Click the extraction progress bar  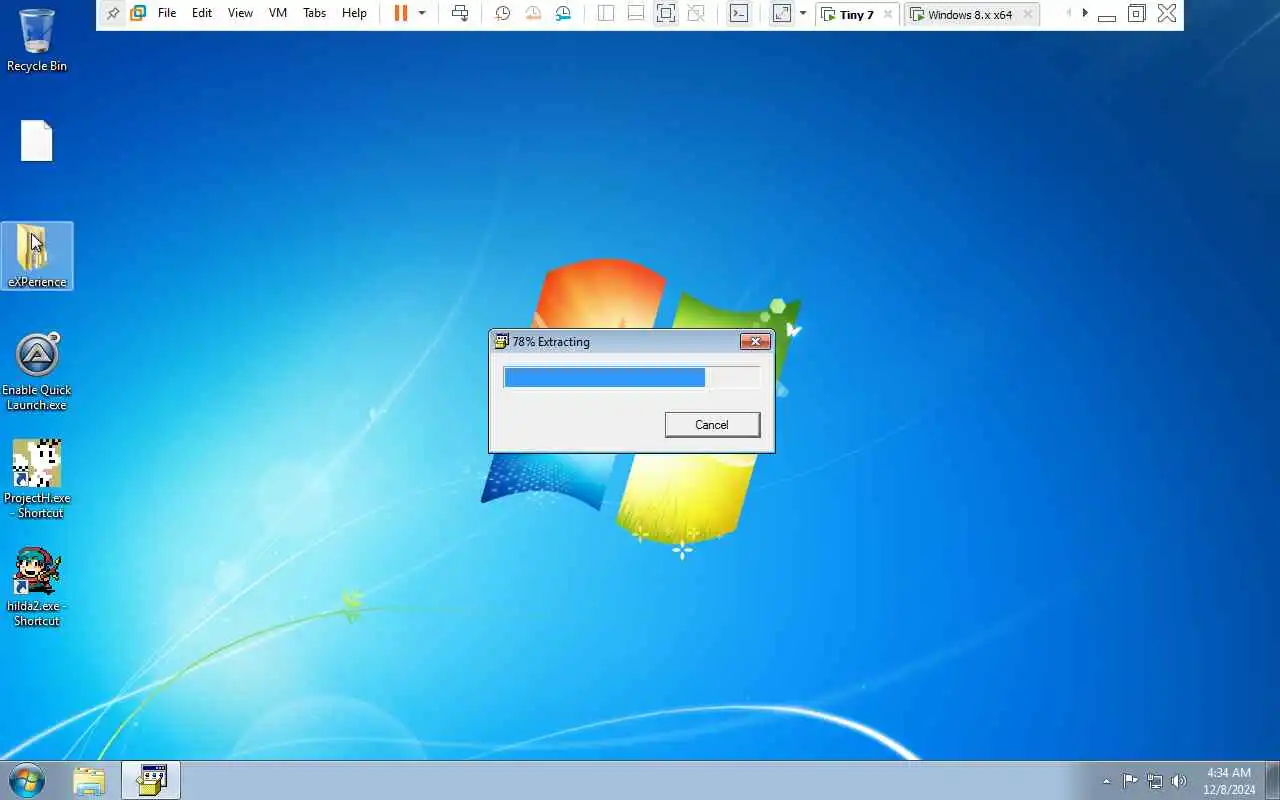pyautogui.click(x=632, y=377)
